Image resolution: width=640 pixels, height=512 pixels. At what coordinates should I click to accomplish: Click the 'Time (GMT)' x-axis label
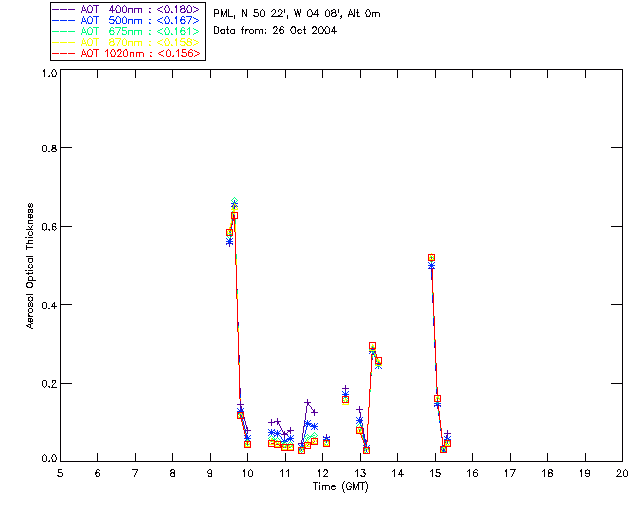[341, 485]
